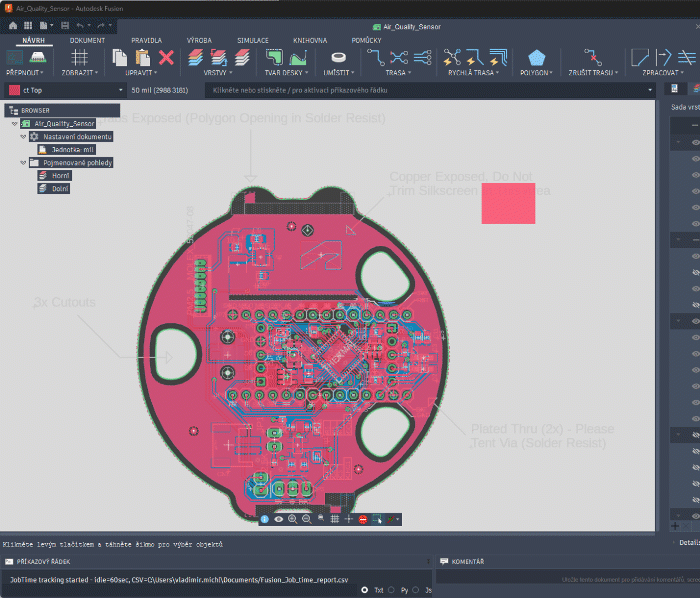Viewport: 700px width, 598px height.
Task: Open the VRSTVY dropdown menu
Action: [x=218, y=73]
